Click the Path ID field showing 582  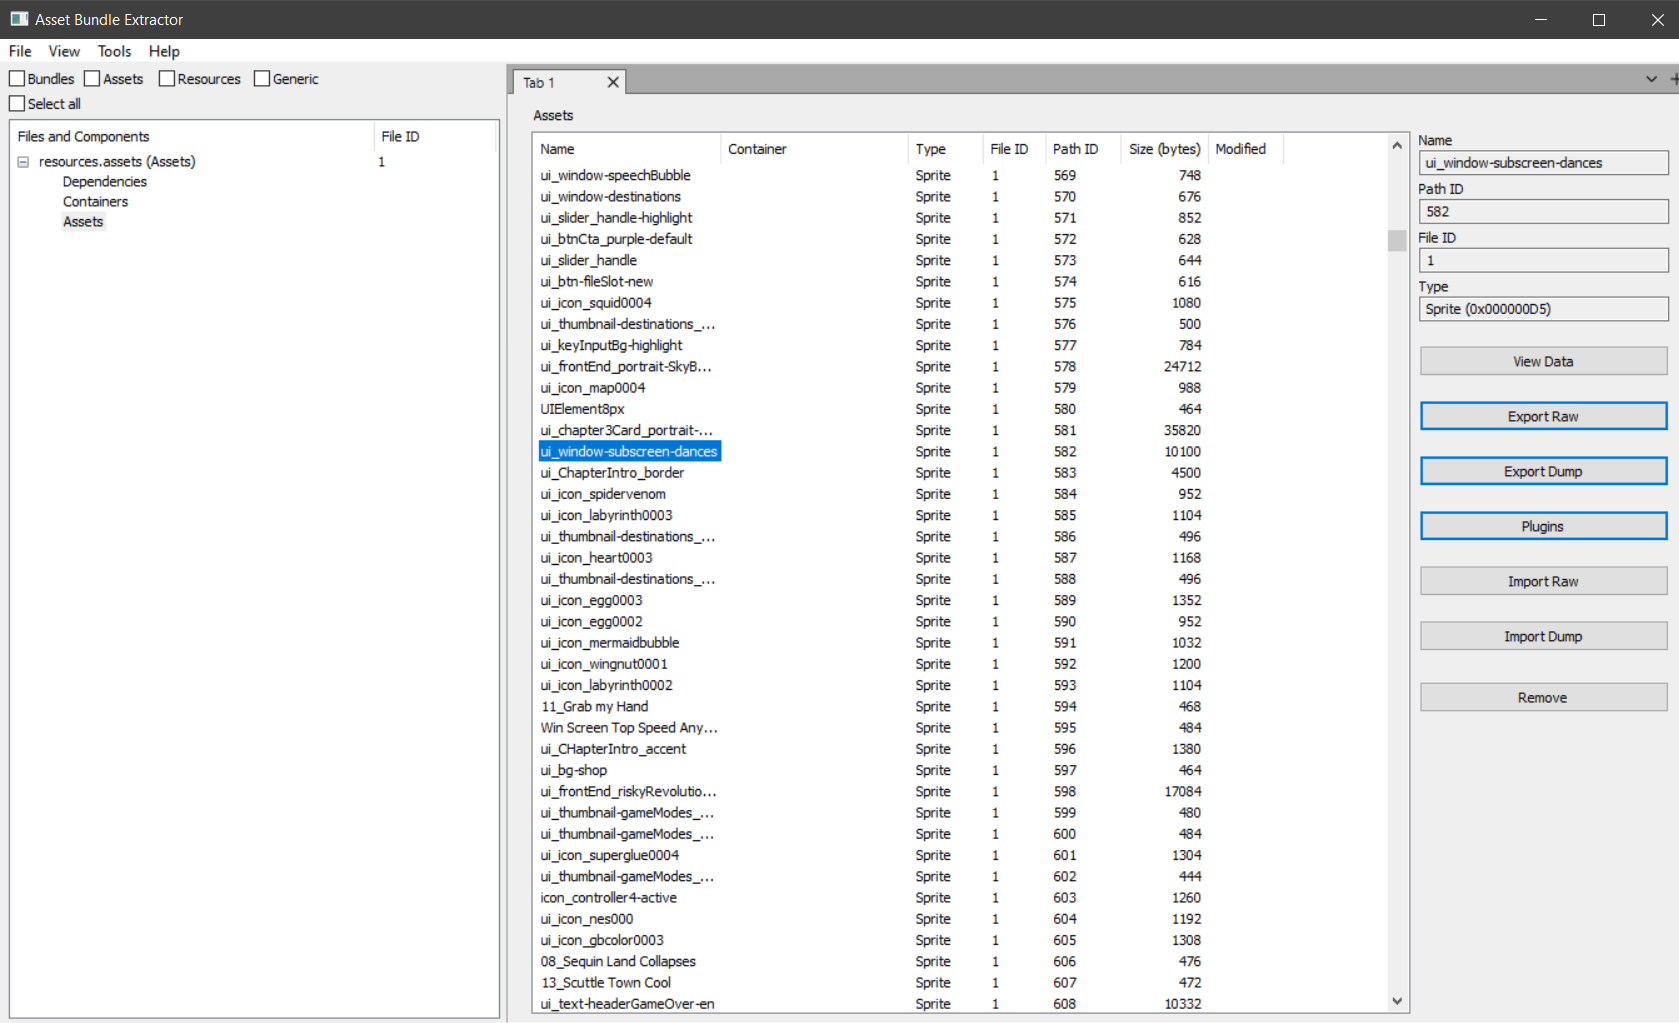1543,212
